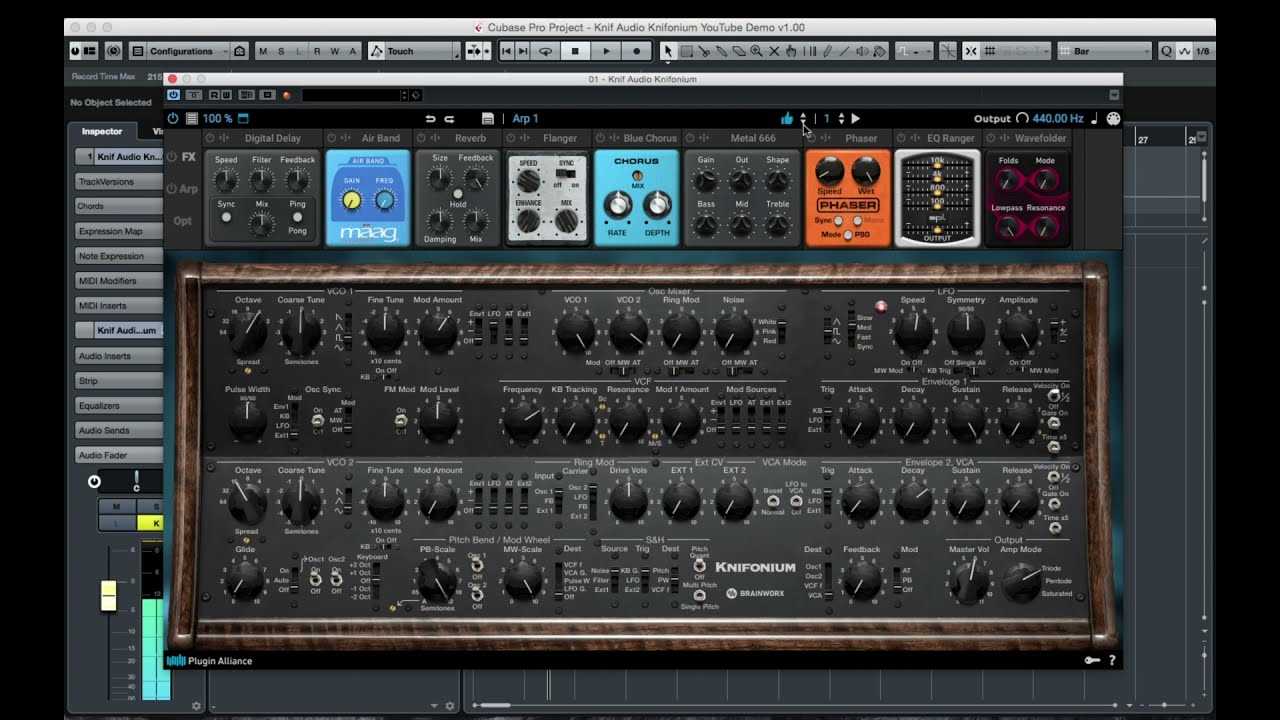The image size is (1280, 720).
Task: Expand Audio Inserts inspector section
Action: point(119,356)
